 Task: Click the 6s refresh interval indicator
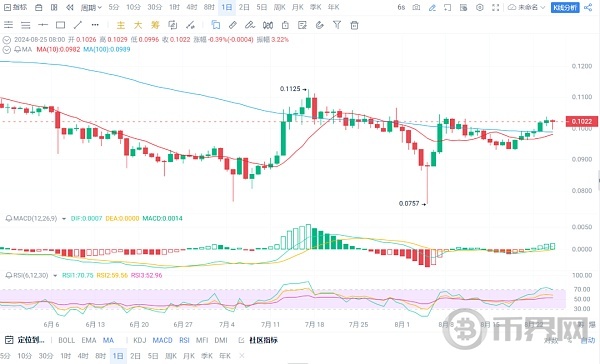pyautogui.click(x=401, y=7)
